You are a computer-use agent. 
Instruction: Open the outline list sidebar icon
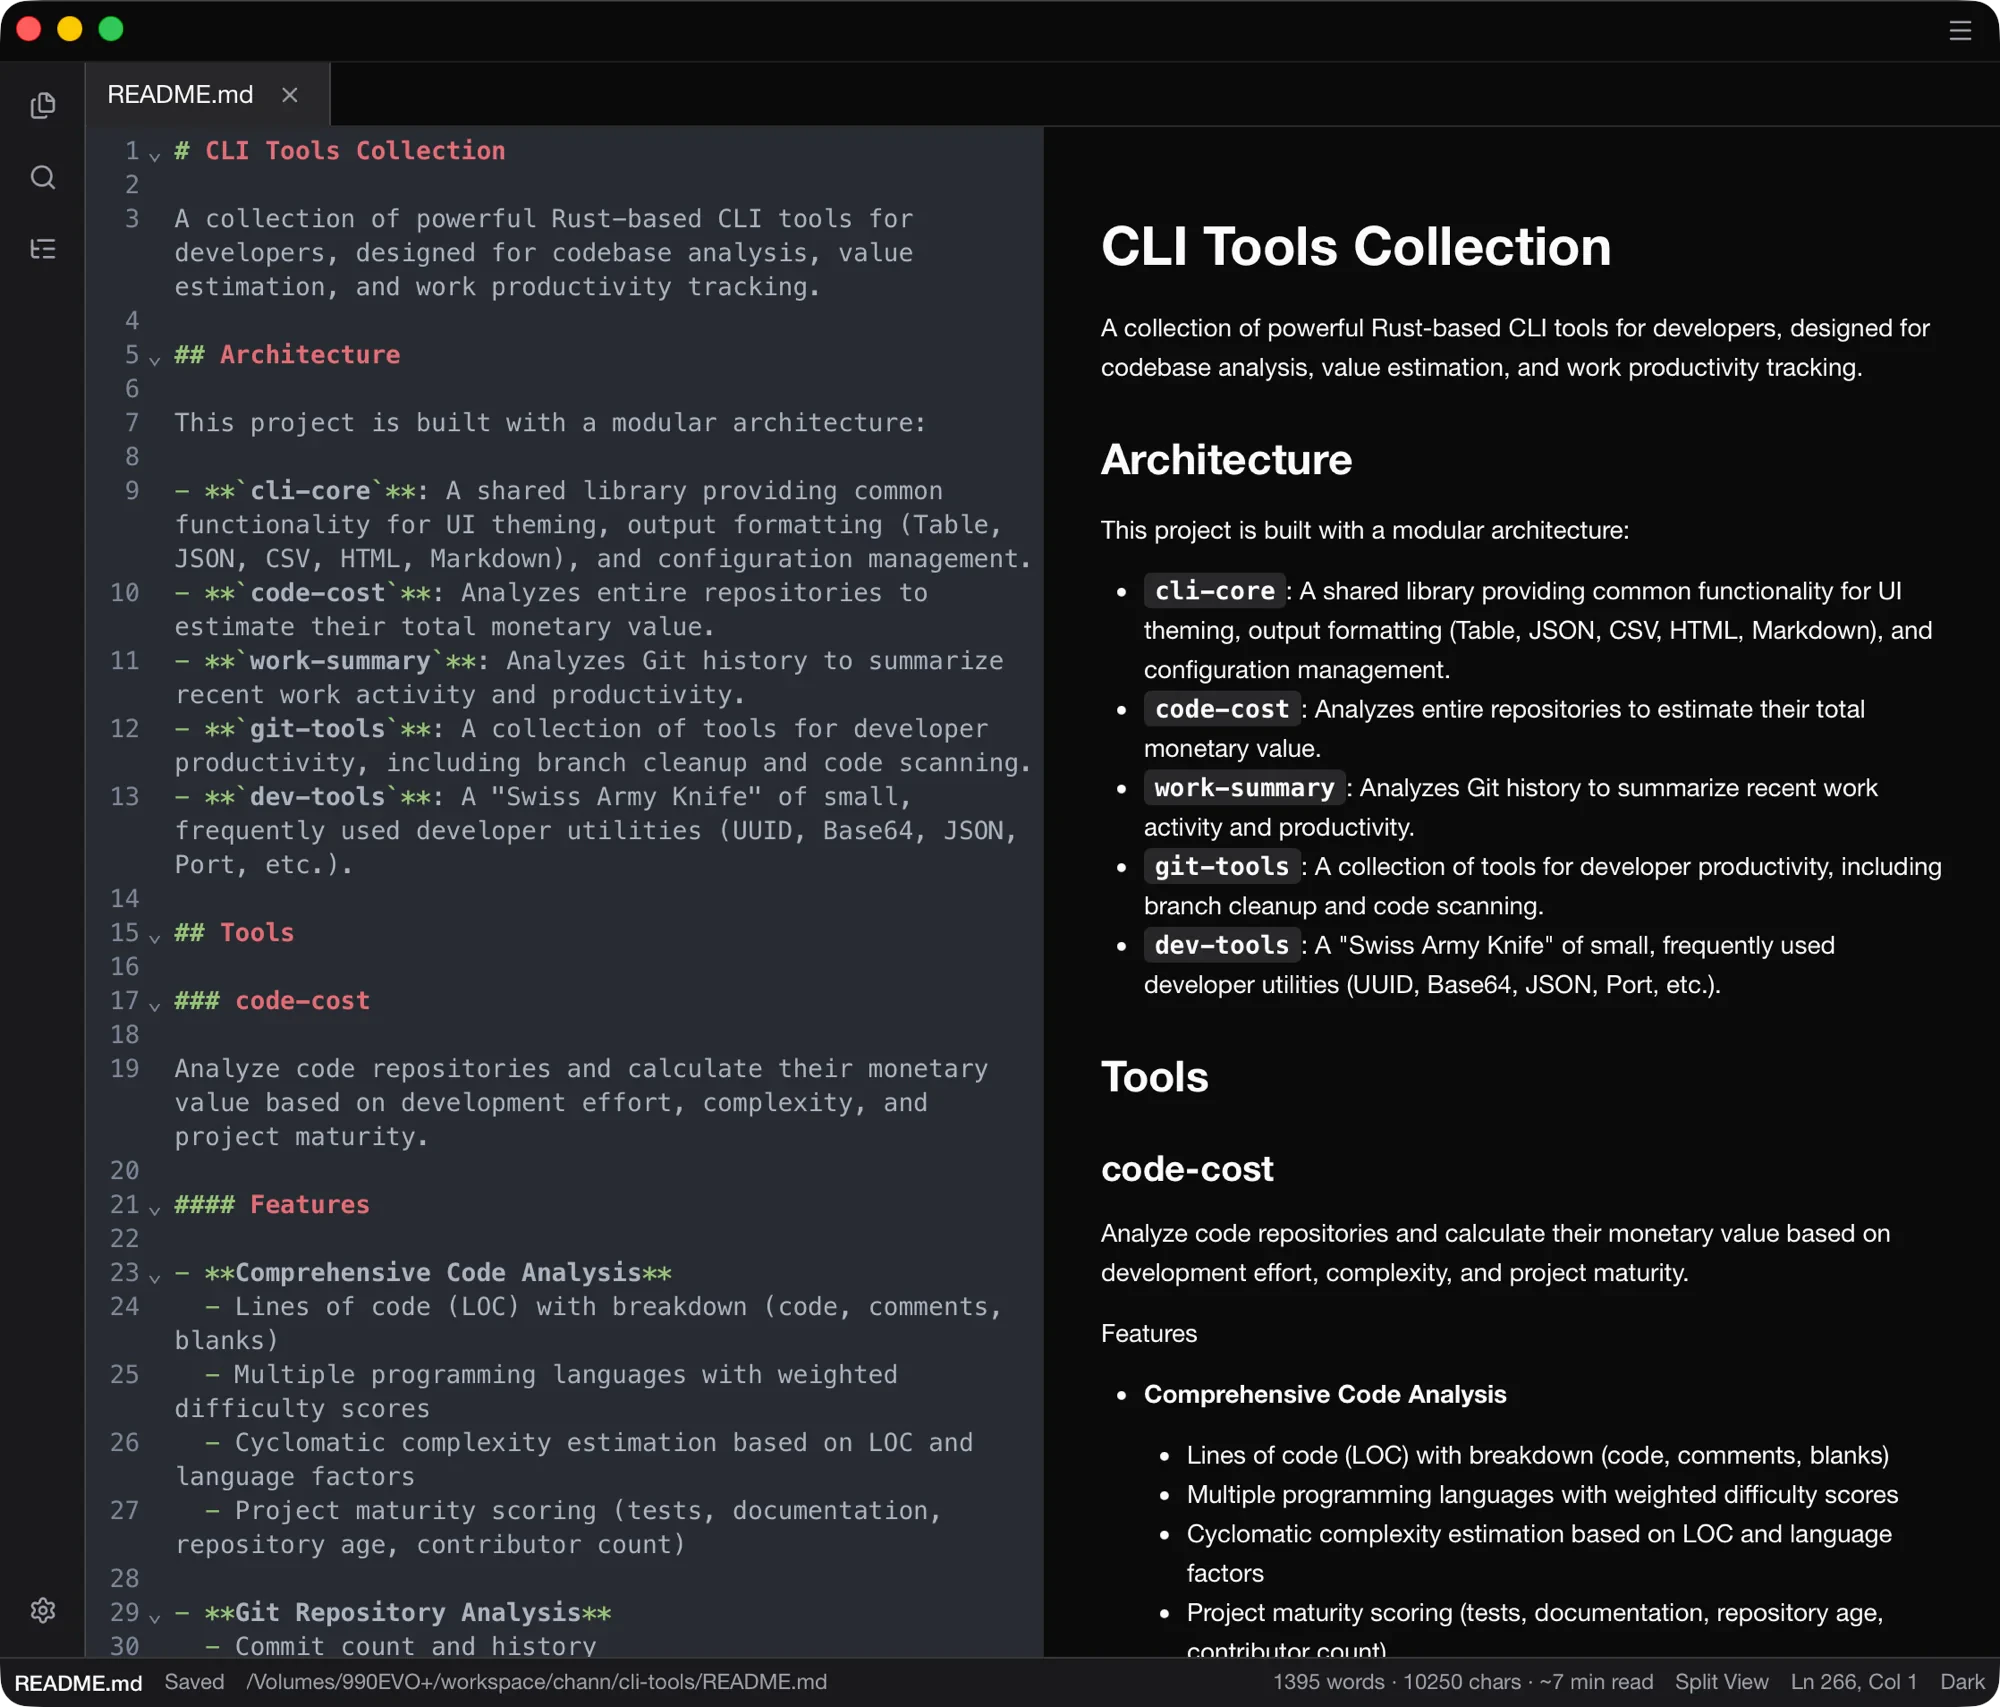tap(43, 249)
